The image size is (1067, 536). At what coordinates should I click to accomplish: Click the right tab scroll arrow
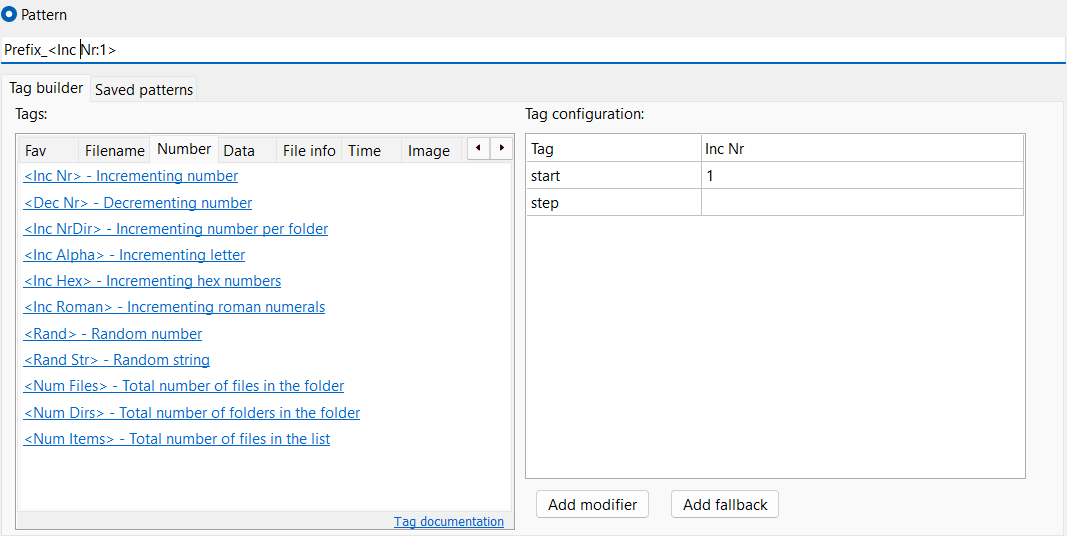(x=502, y=148)
